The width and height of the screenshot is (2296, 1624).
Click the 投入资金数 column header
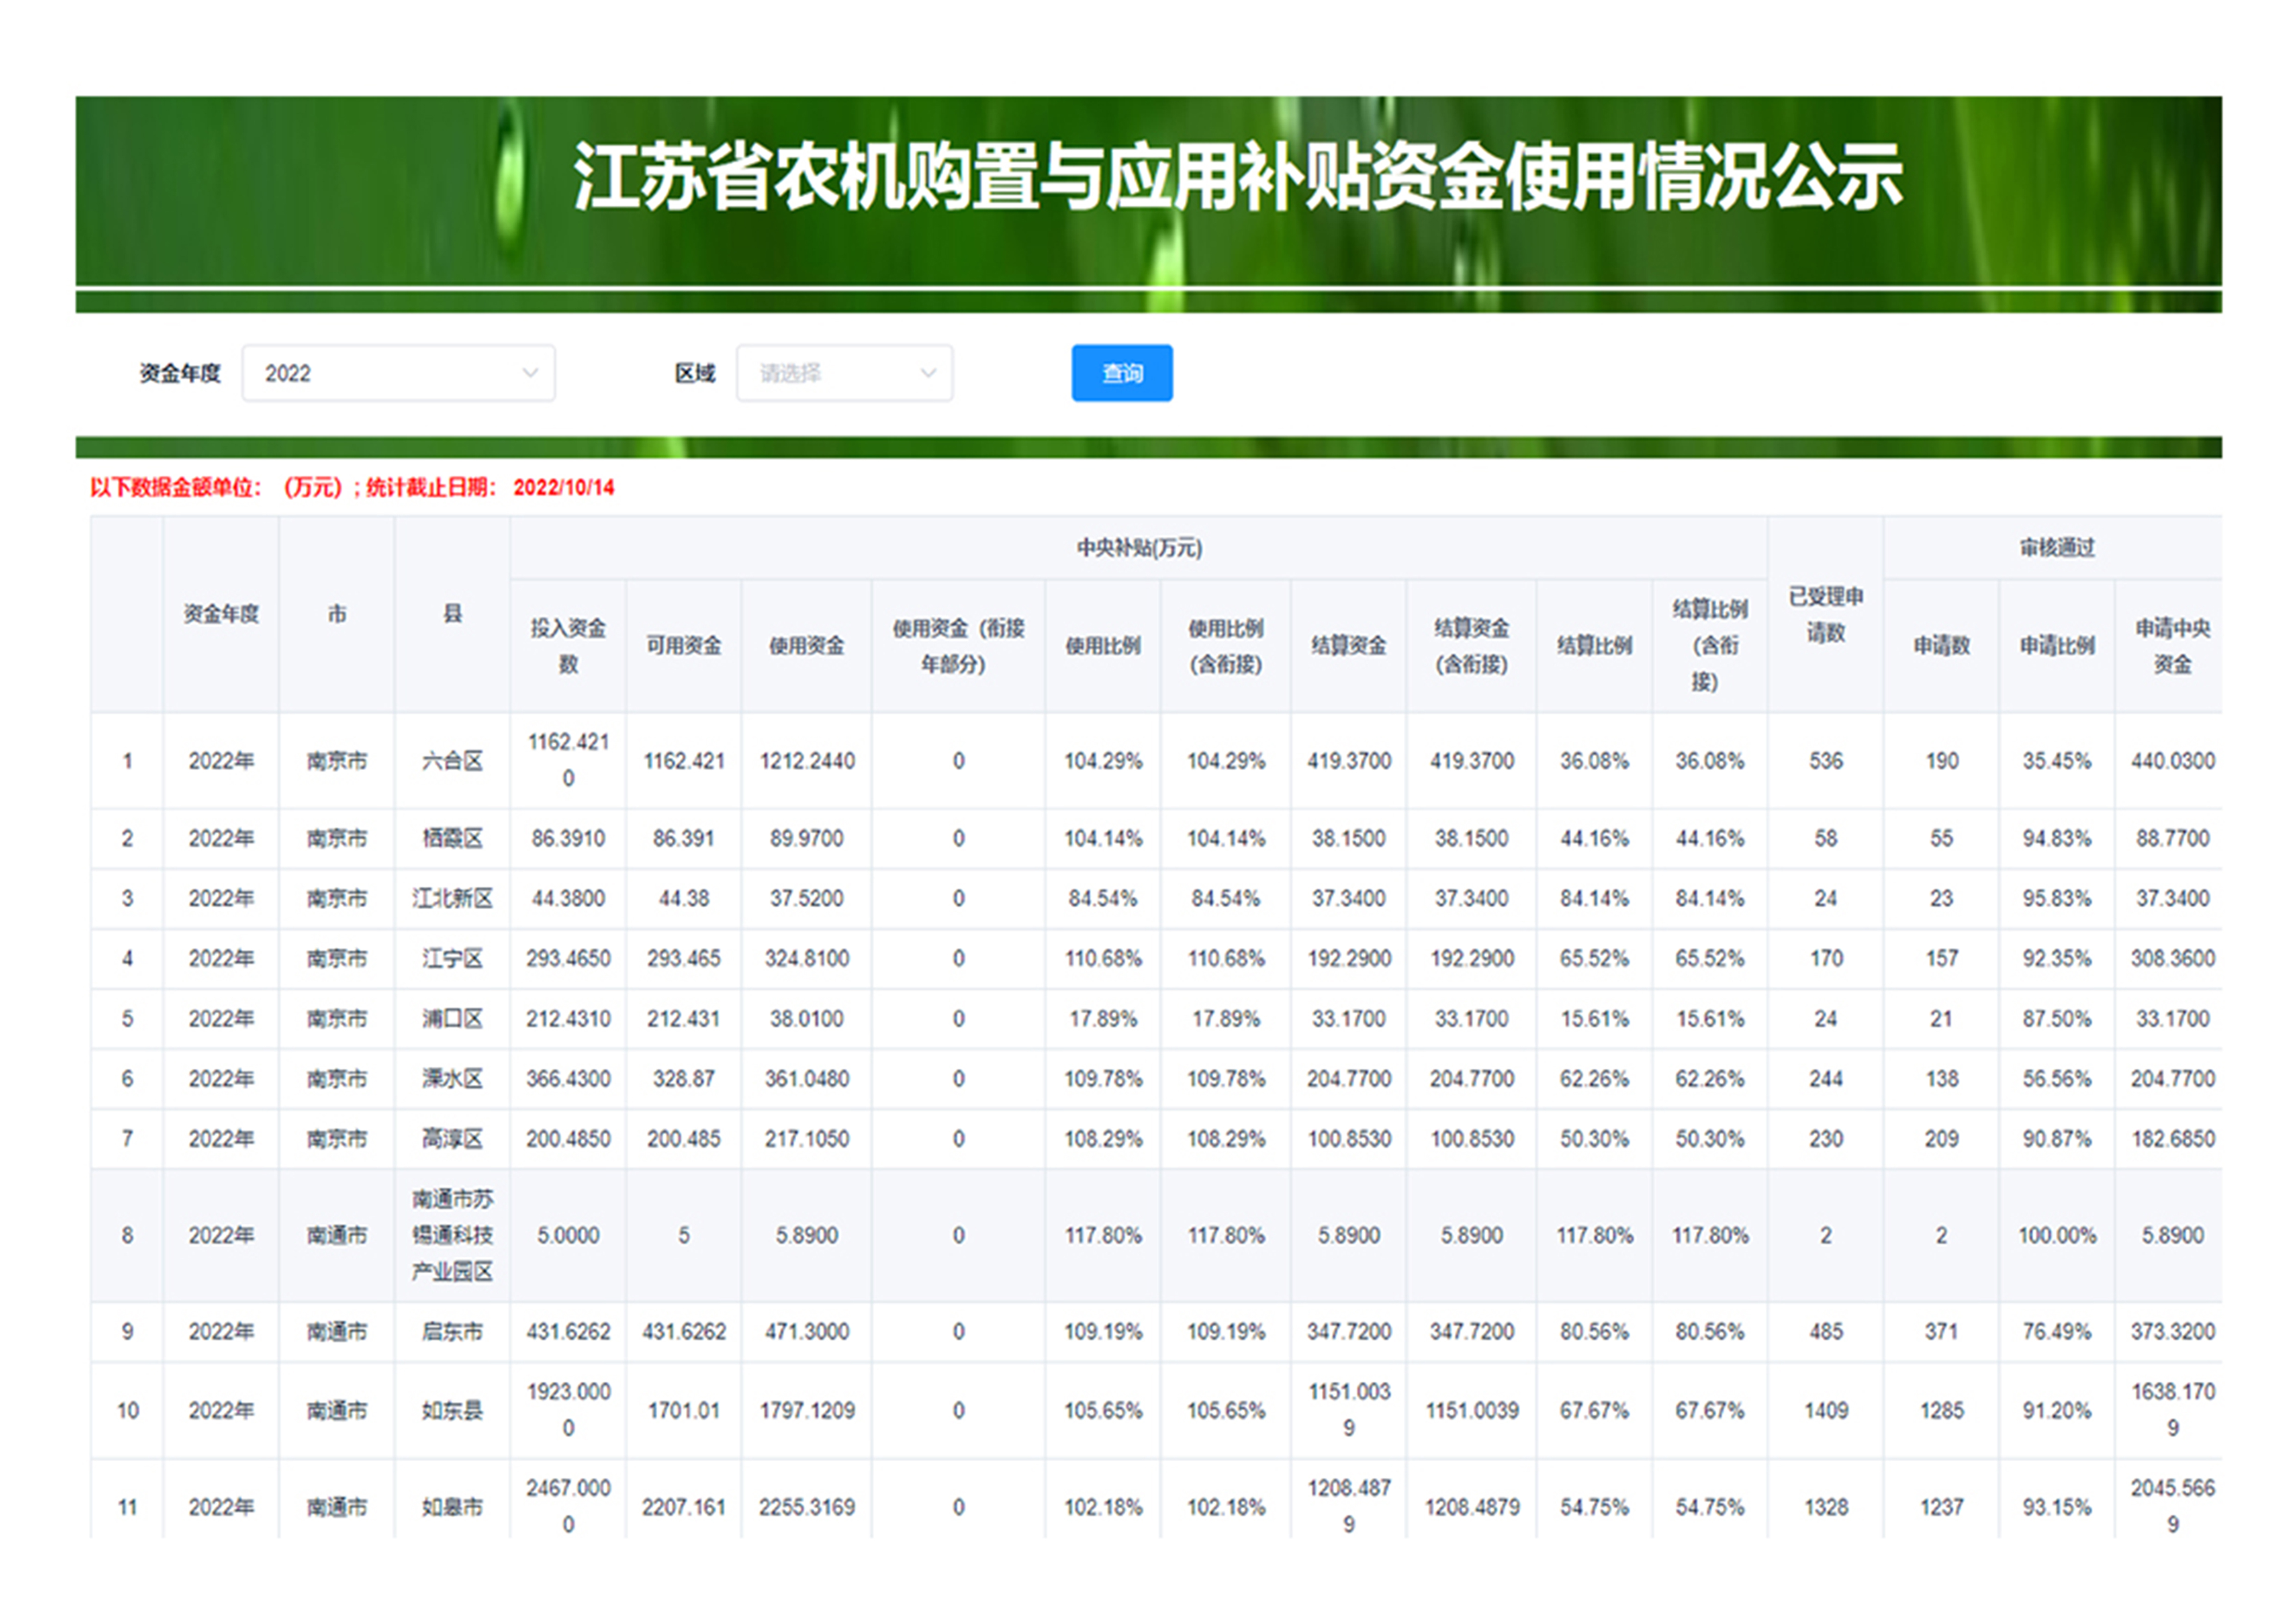(568, 645)
